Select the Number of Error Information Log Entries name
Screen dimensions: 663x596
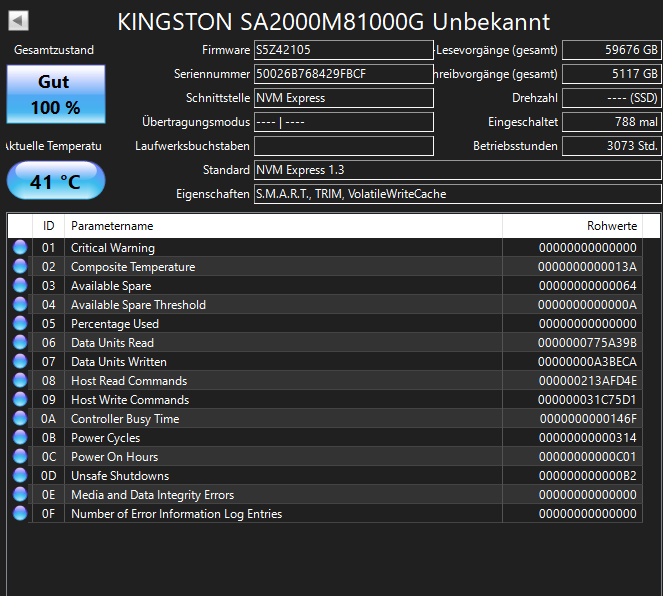[x=176, y=514]
